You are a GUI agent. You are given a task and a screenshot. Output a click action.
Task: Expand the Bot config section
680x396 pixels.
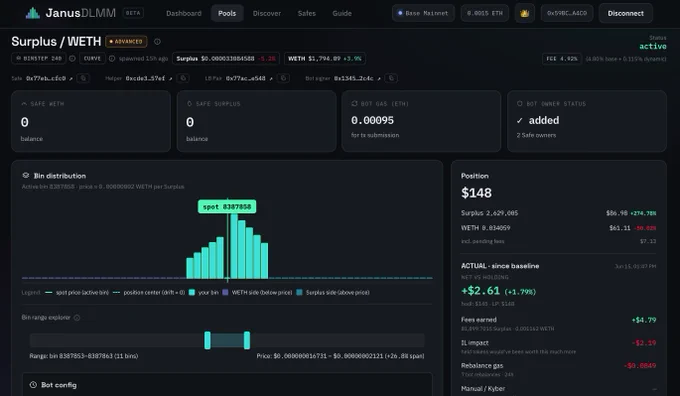(227, 385)
